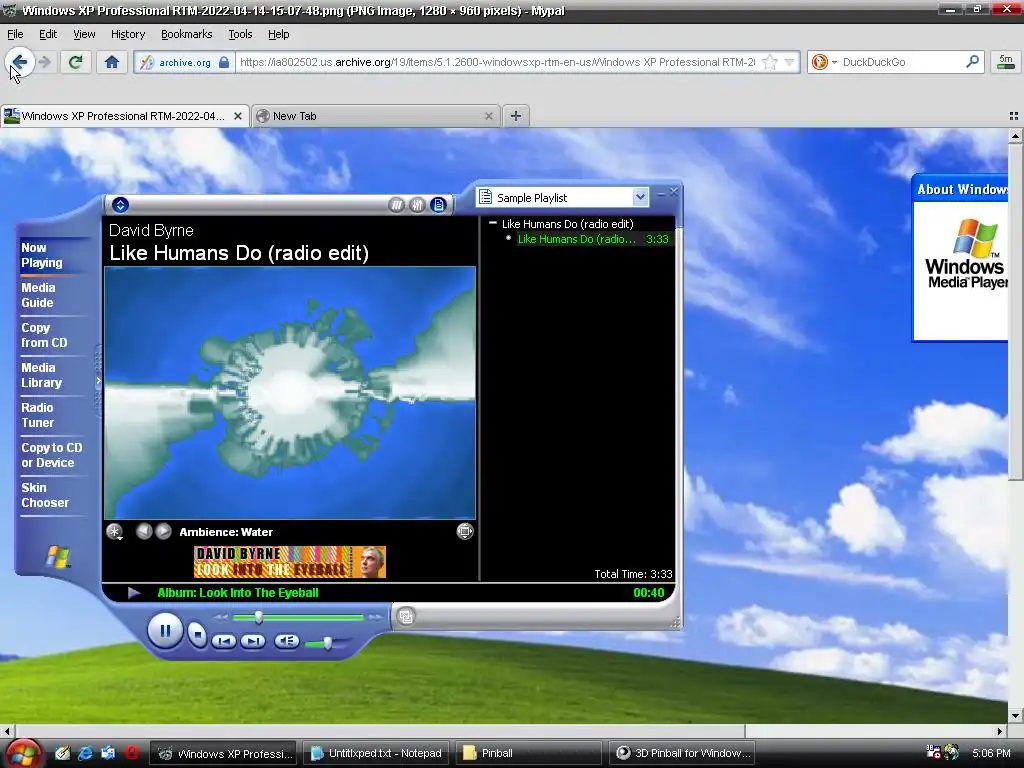Open the visualization selection menu
The image size is (1024, 768).
(x=115, y=532)
